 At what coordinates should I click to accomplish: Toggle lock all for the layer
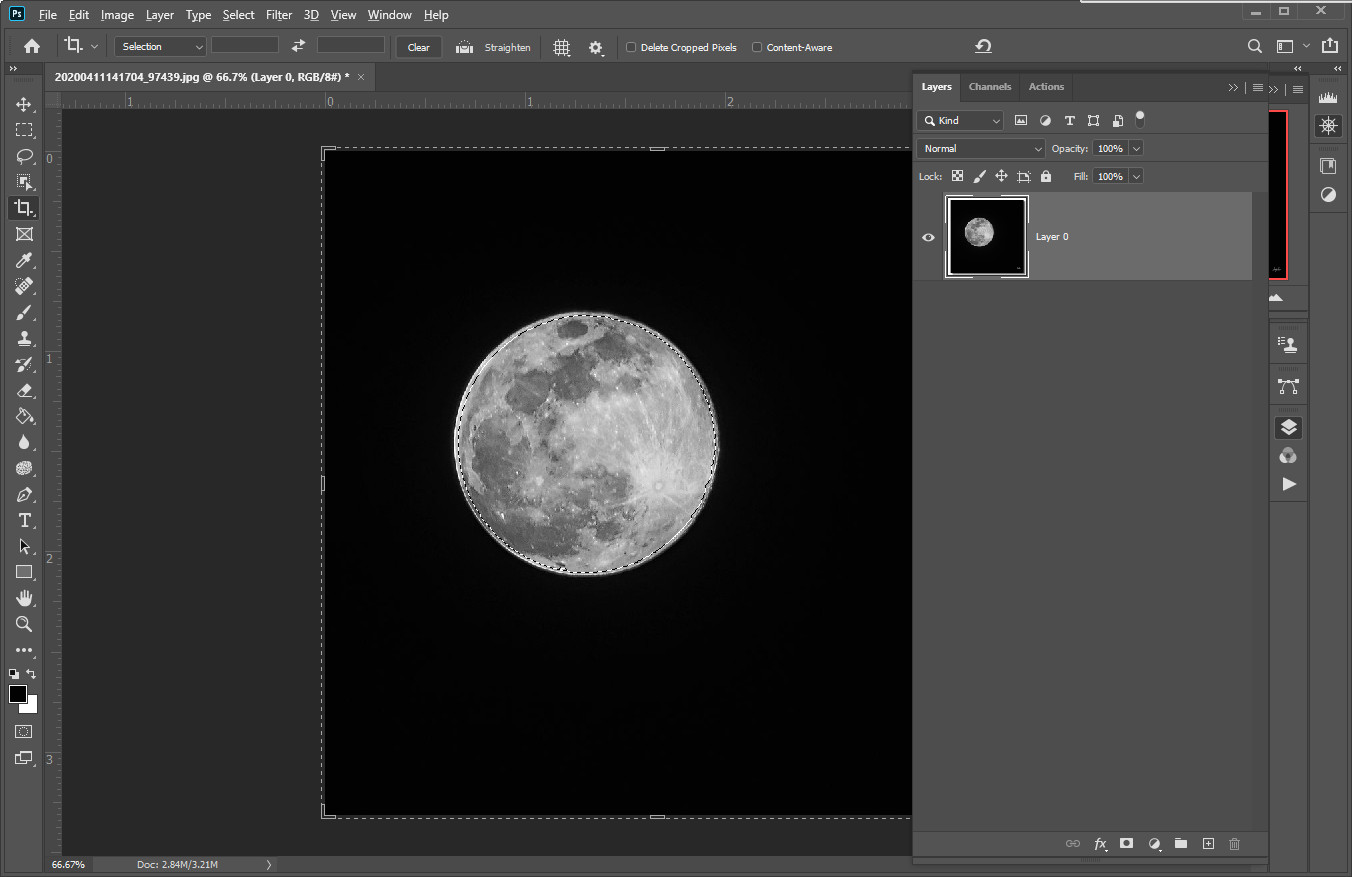point(1046,176)
